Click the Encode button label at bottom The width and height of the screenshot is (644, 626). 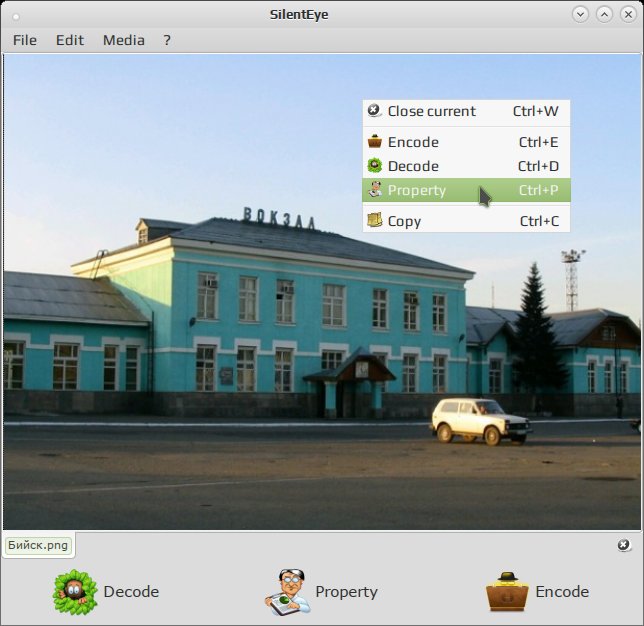(x=562, y=592)
